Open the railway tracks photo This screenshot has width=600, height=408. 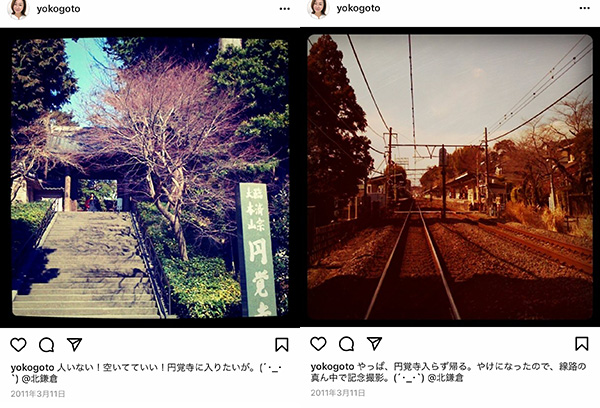(x=450, y=177)
